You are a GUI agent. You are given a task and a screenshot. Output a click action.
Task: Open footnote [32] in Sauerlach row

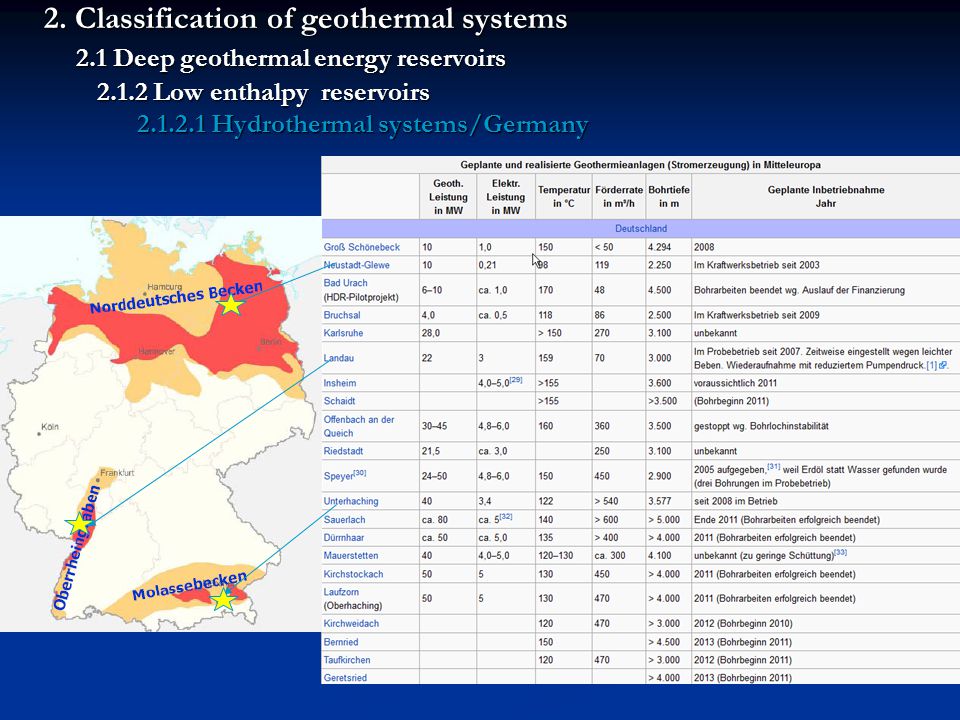tap(506, 516)
